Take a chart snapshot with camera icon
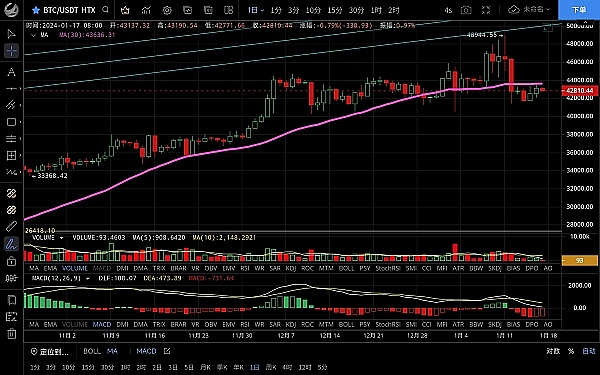The image size is (600, 375). click(466, 10)
